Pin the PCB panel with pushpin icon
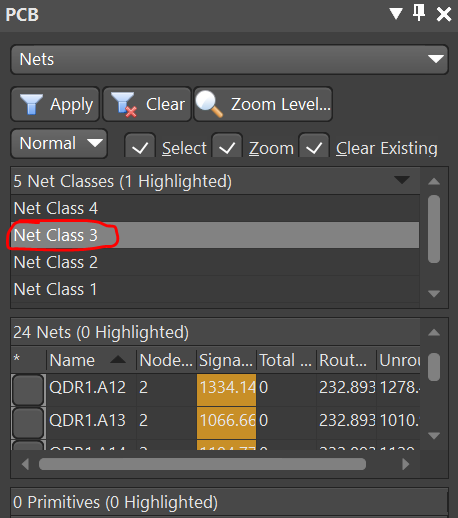 (419, 13)
